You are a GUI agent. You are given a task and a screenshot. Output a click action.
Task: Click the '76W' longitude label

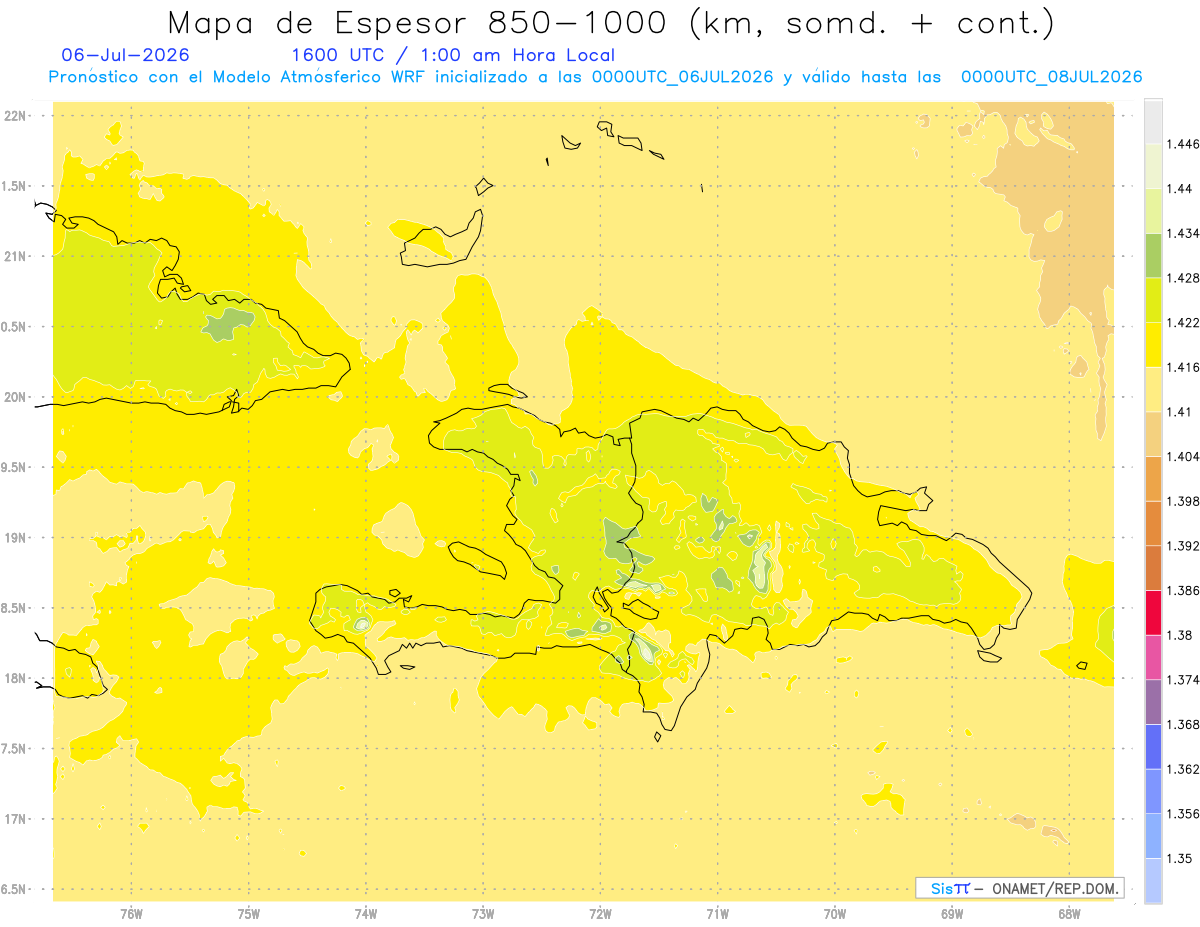(x=131, y=913)
